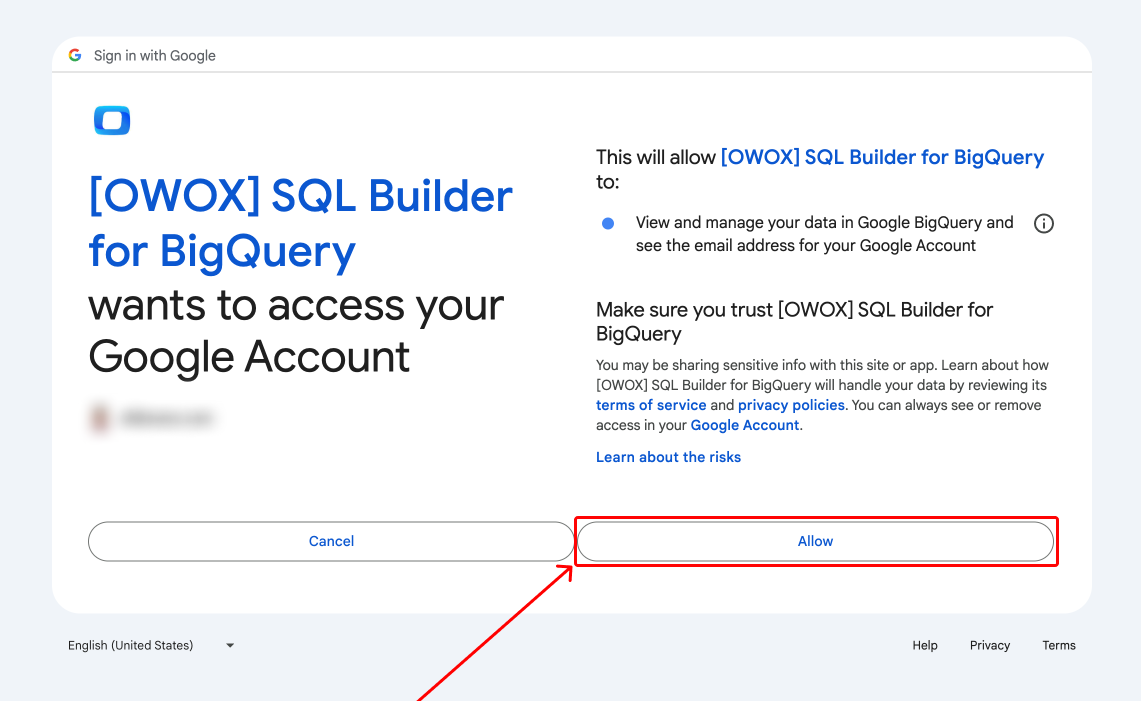Click the 'Sign in with Google' header text
This screenshot has width=1141, height=701.
tap(154, 55)
